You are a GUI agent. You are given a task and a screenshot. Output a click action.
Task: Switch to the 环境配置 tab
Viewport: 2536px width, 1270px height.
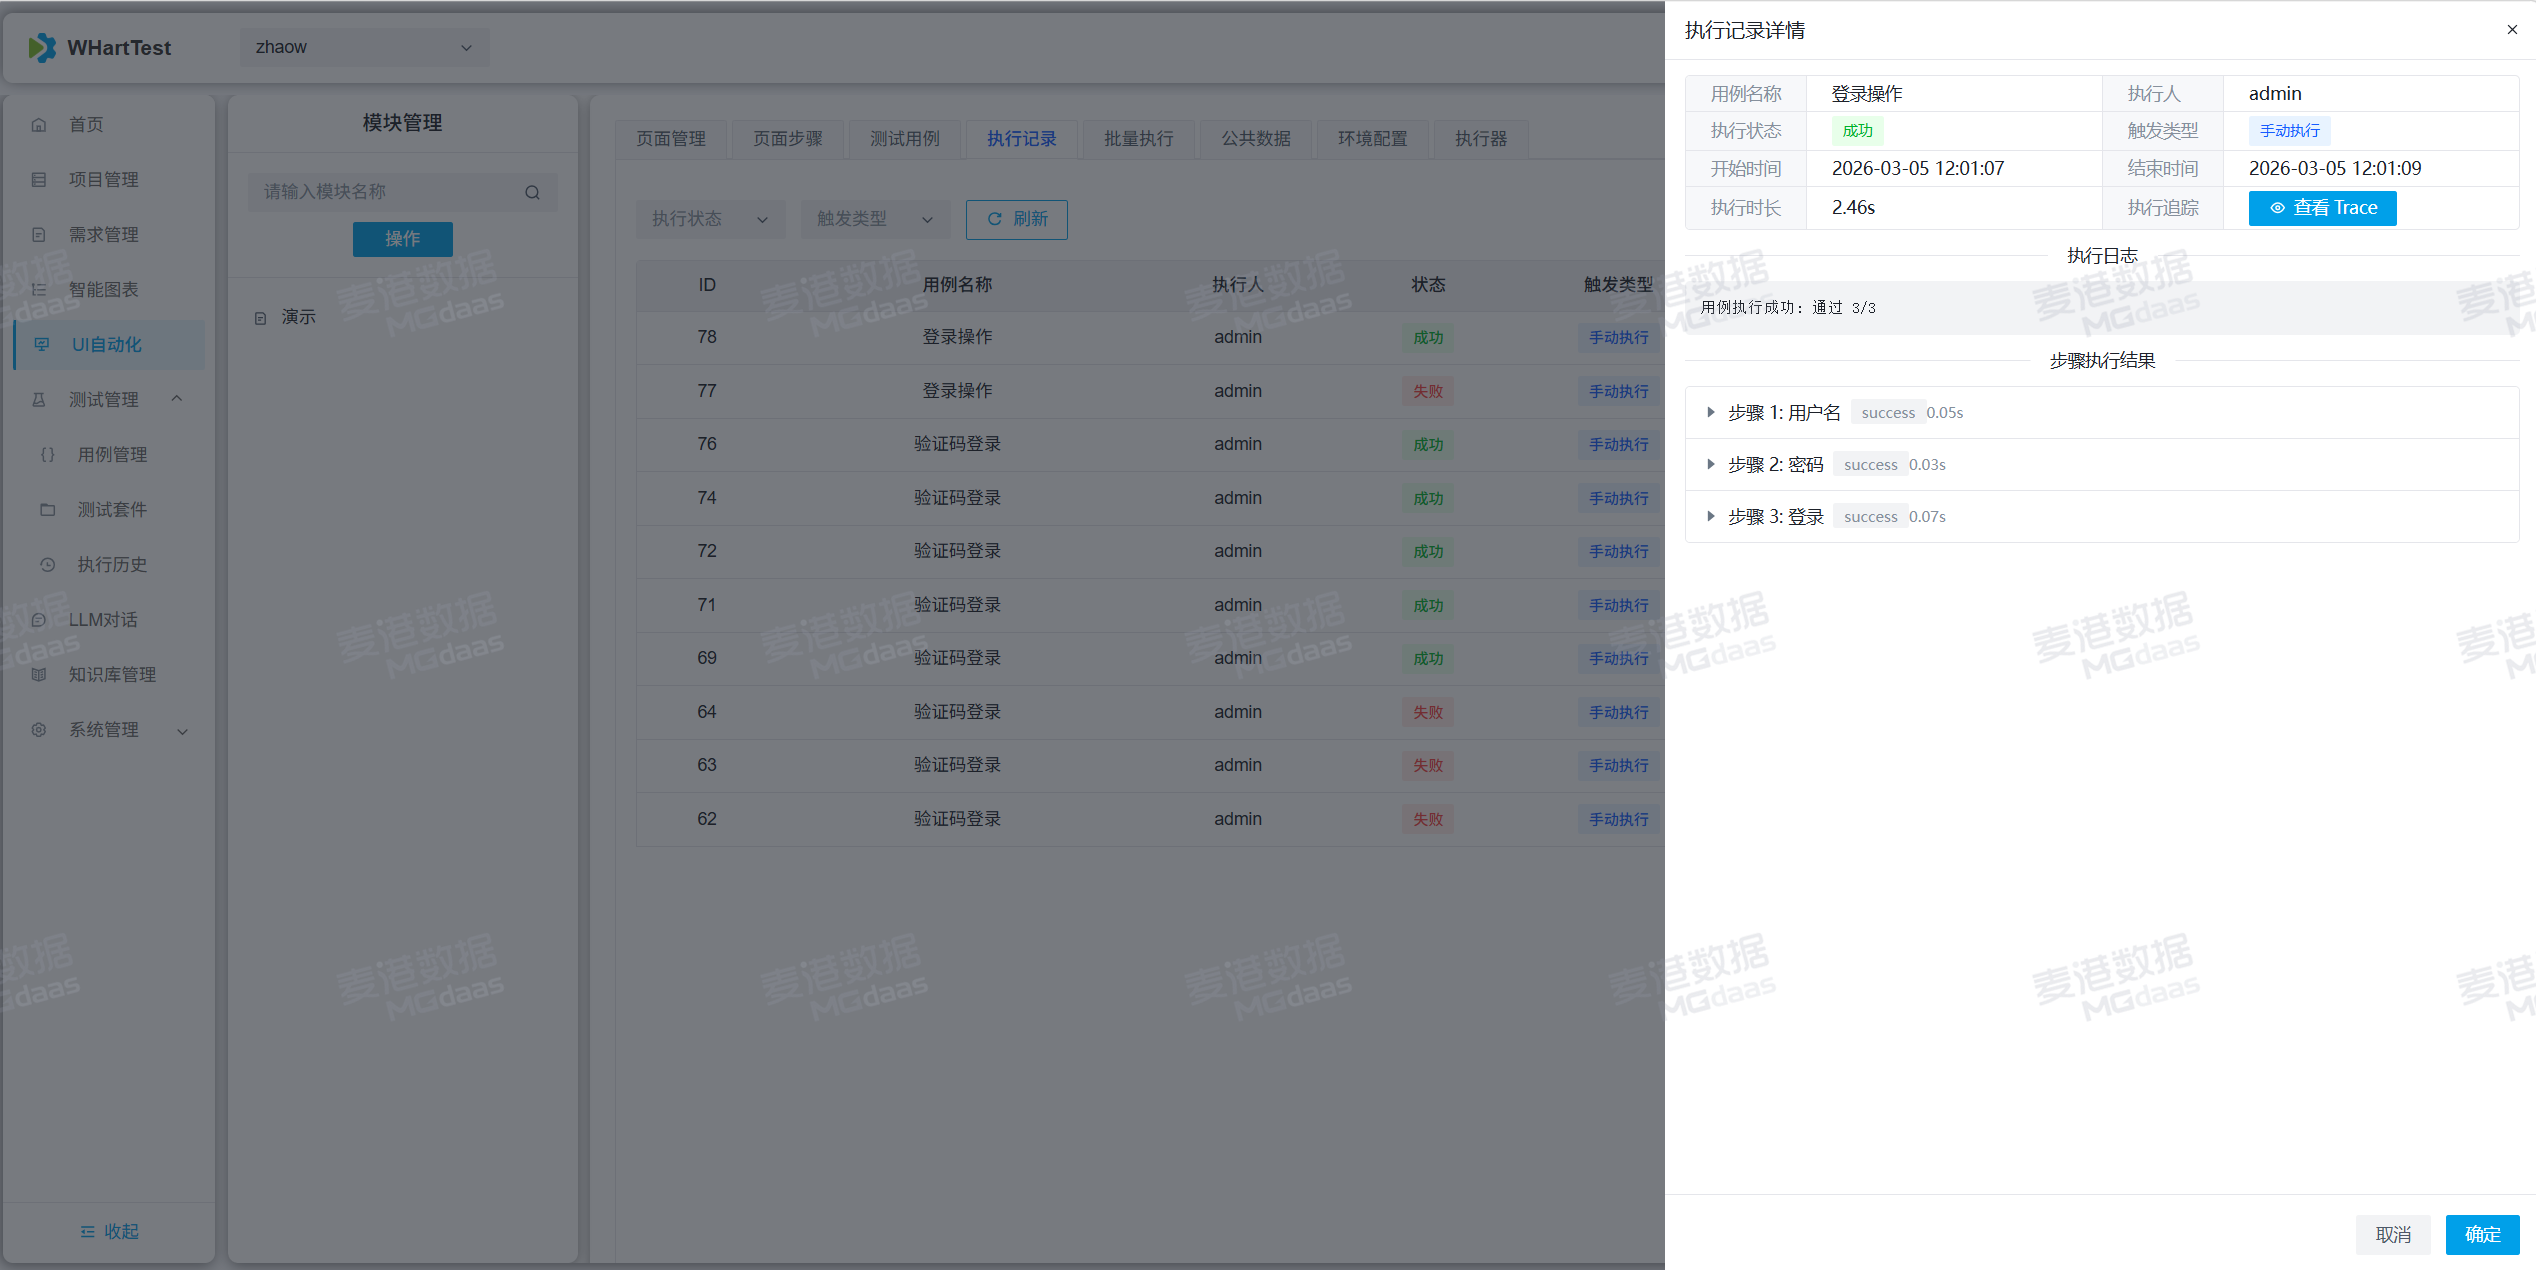tap(1372, 139)
